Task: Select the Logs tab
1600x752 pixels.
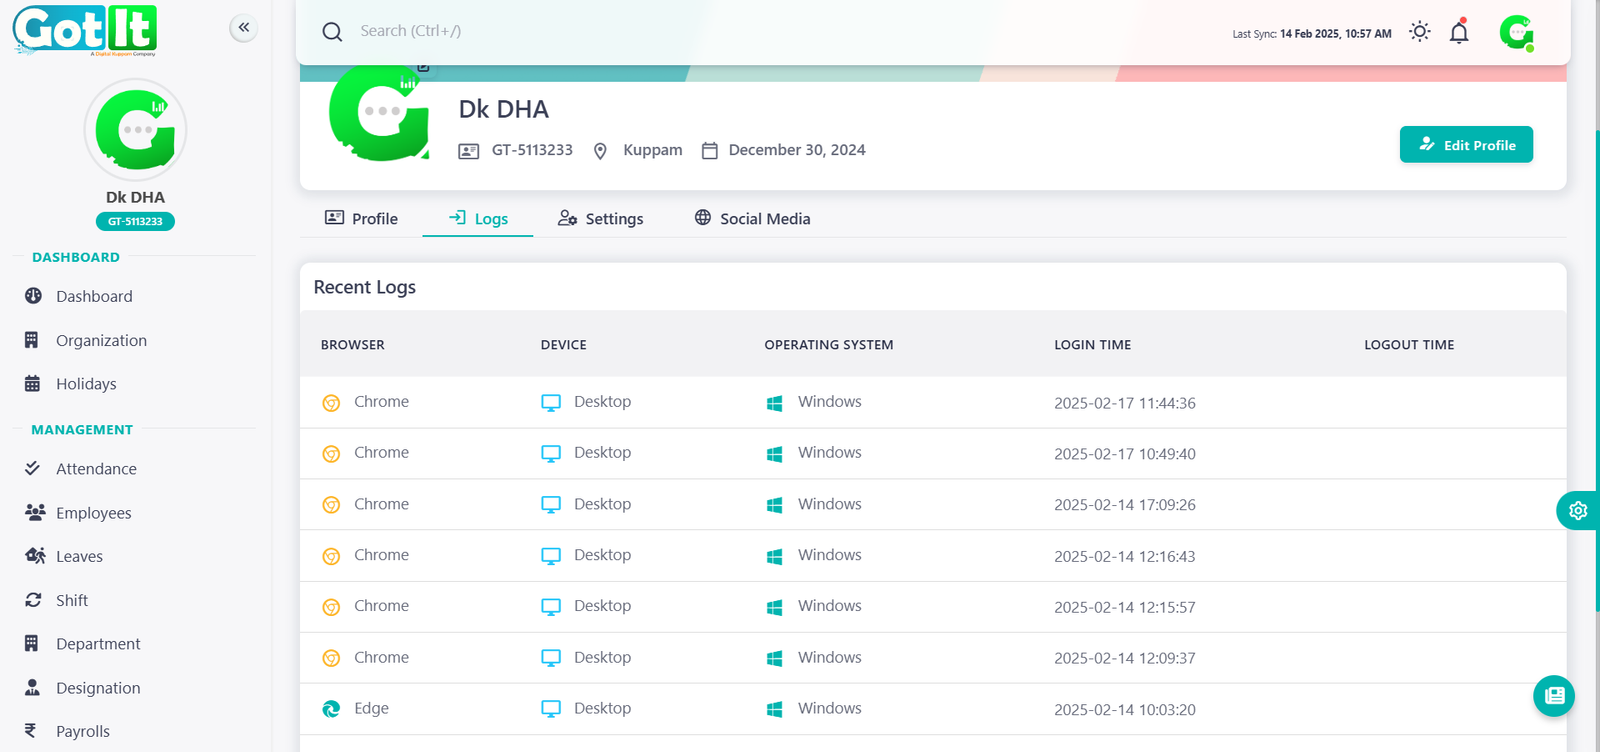Action: [x=478, y=218]
